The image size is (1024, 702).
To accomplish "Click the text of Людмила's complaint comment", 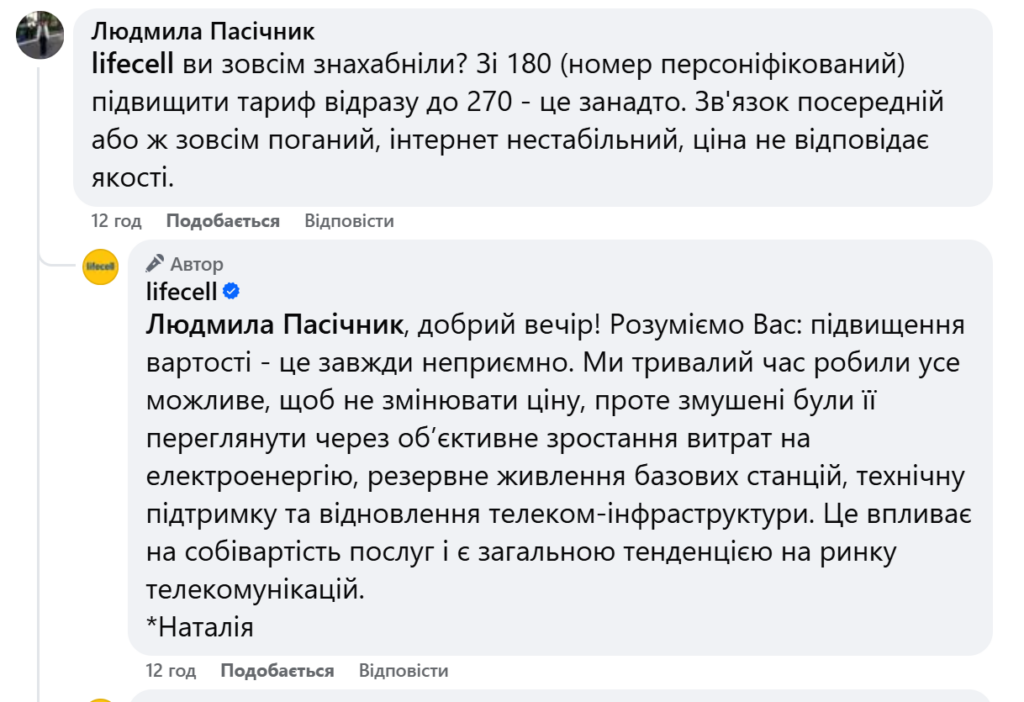I will [x=520, y=121].
